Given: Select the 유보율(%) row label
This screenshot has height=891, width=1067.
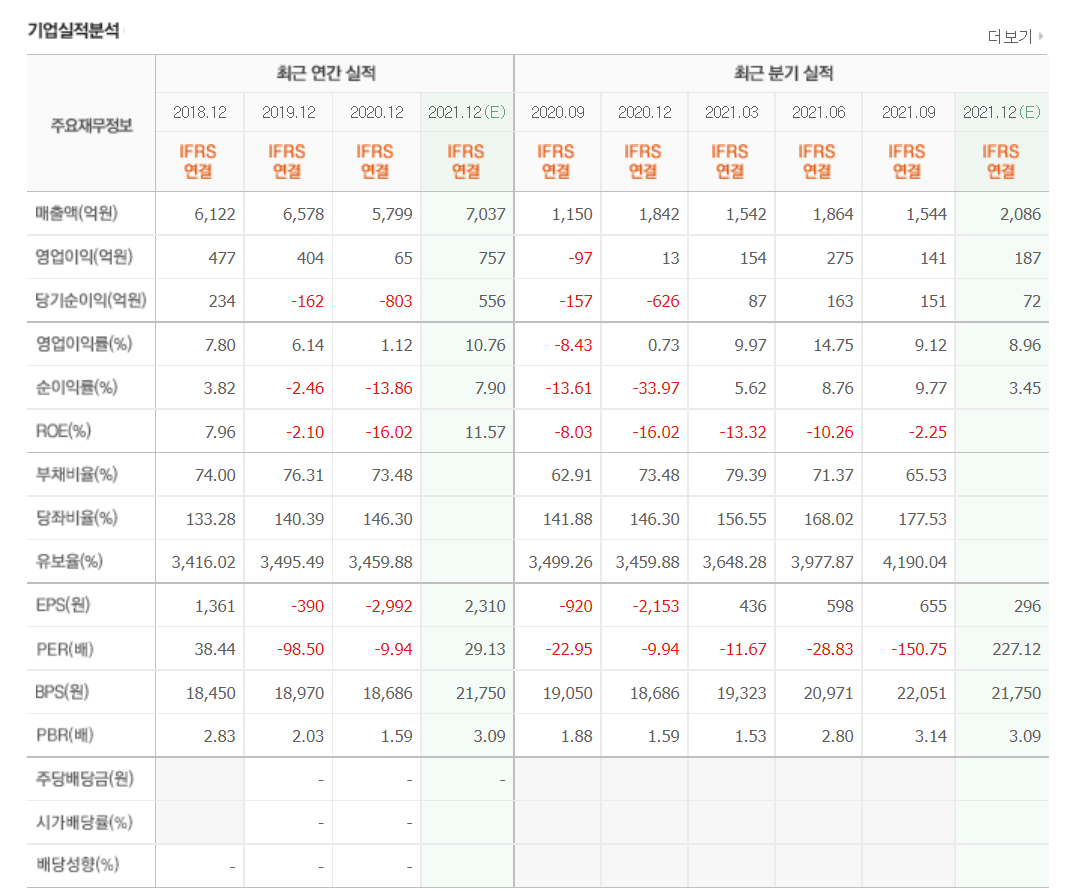Looking at the screenshot, I should 69,562.
